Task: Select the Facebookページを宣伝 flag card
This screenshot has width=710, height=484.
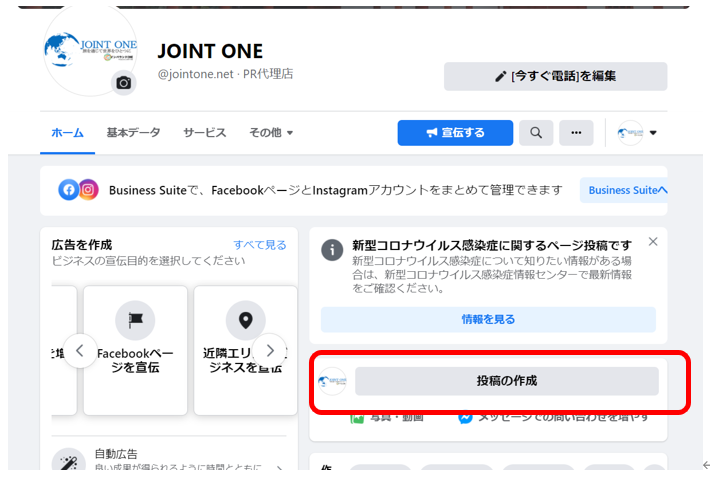Action: click(x=135, y=350)
